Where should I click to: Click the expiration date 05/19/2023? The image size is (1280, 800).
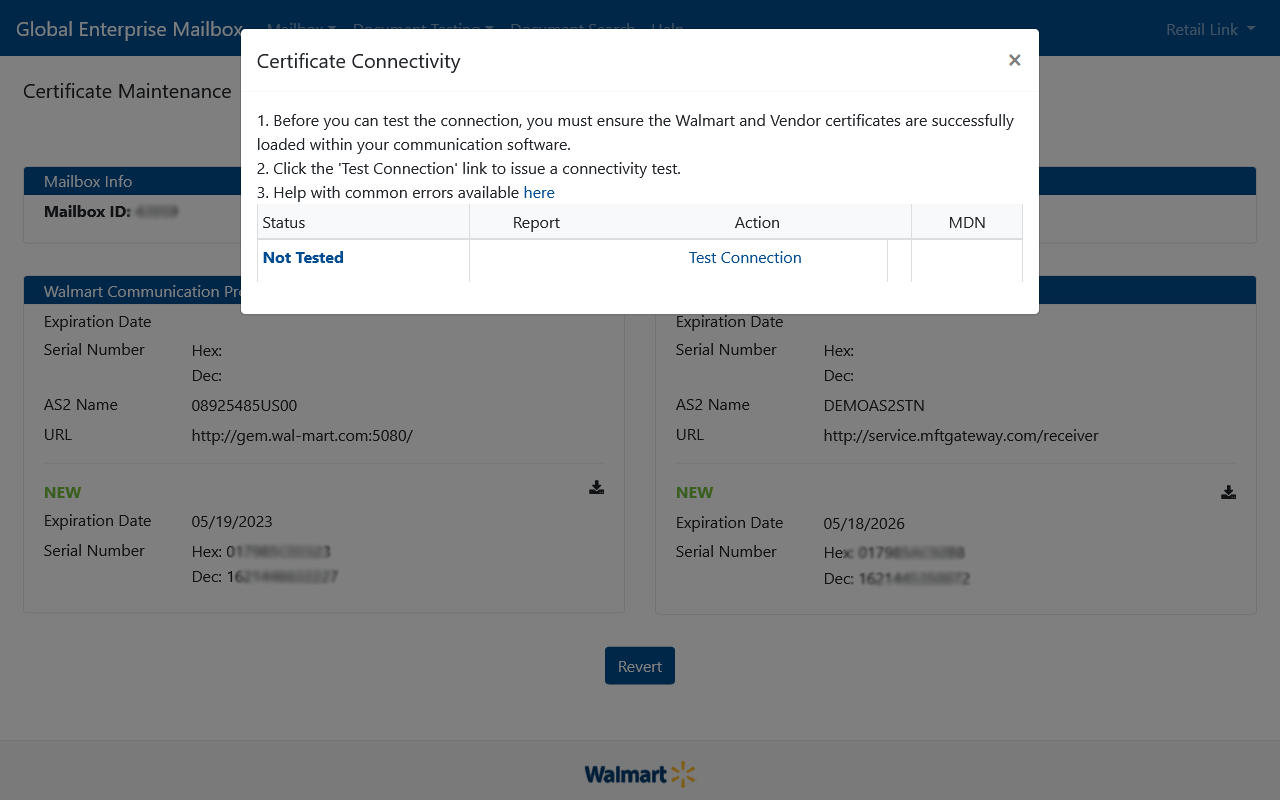pyautogui.click(x=232, y=522)
